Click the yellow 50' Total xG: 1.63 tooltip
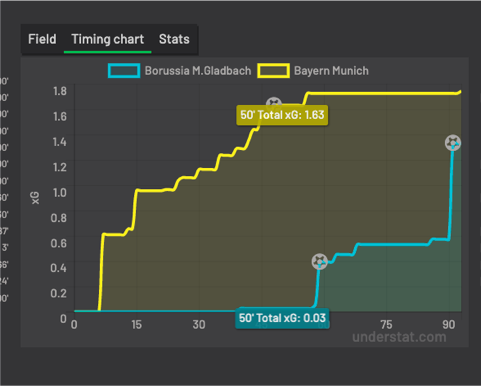 pos(282,115)
